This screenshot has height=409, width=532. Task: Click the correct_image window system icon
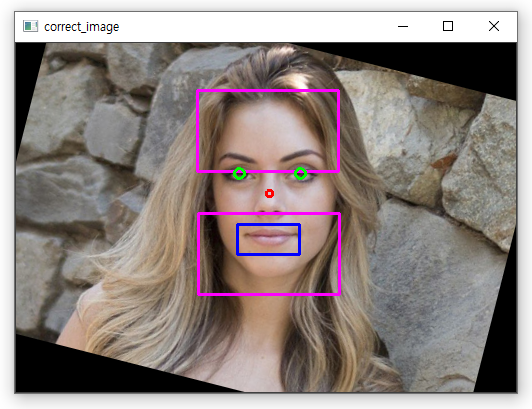(30, 26)
